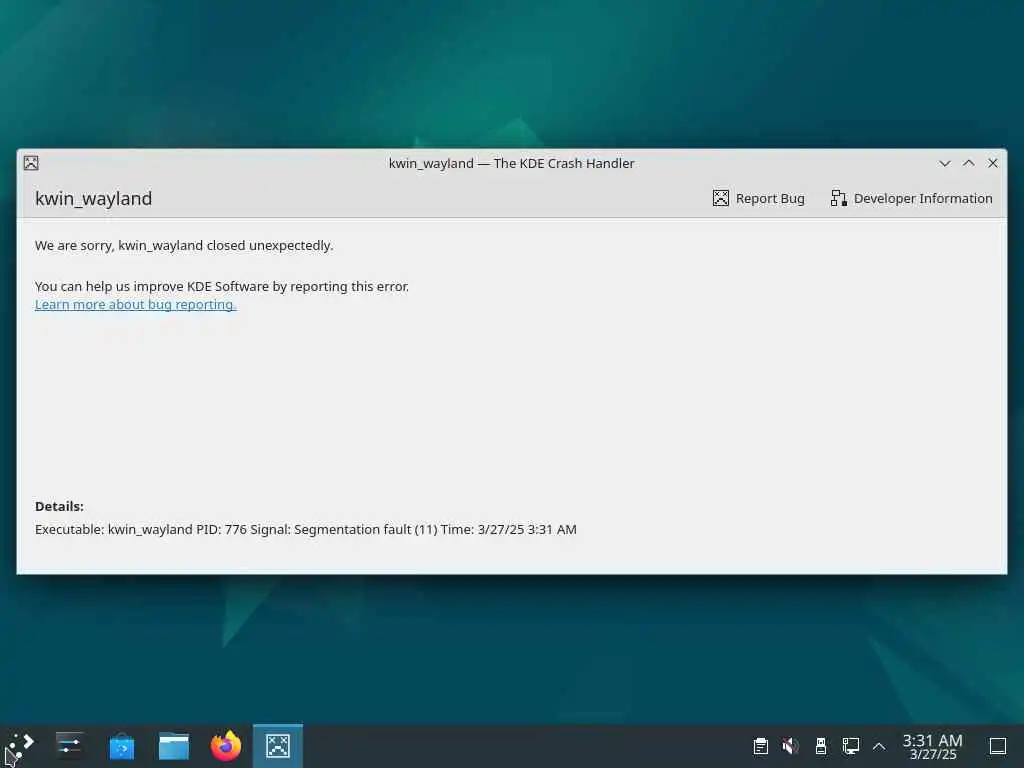Click the 'Executable: kwin_wayland PID: 776' details line
This screenshot has height=768, width=1024.
pos(306,530)
